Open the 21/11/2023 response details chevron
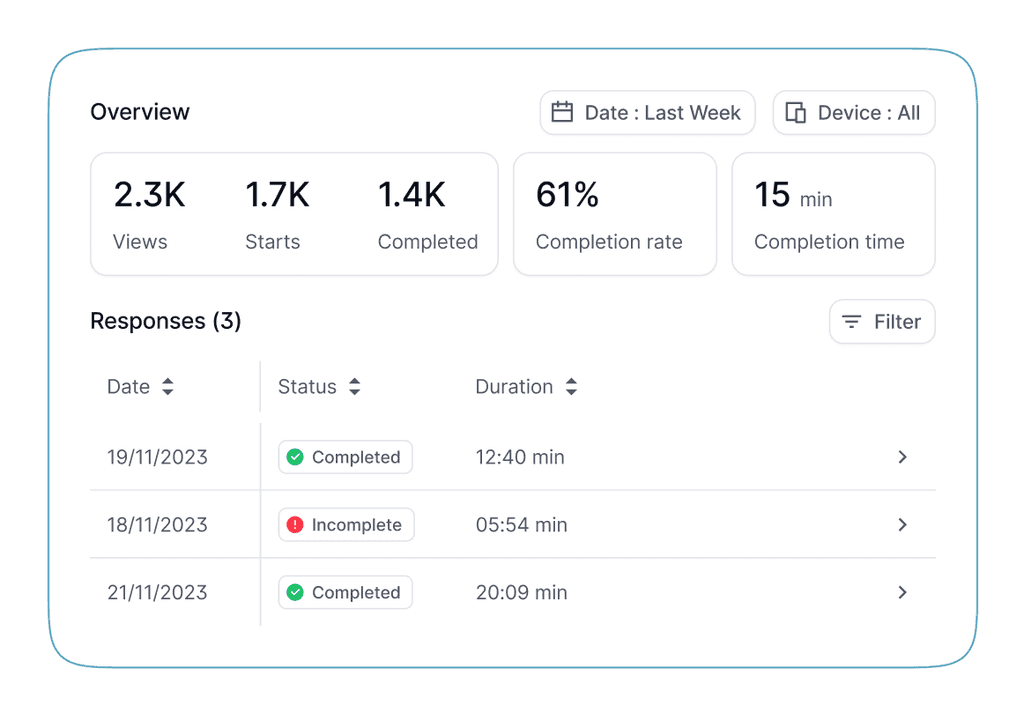The height and width of the screenshot is (714, 1024). 903,592
